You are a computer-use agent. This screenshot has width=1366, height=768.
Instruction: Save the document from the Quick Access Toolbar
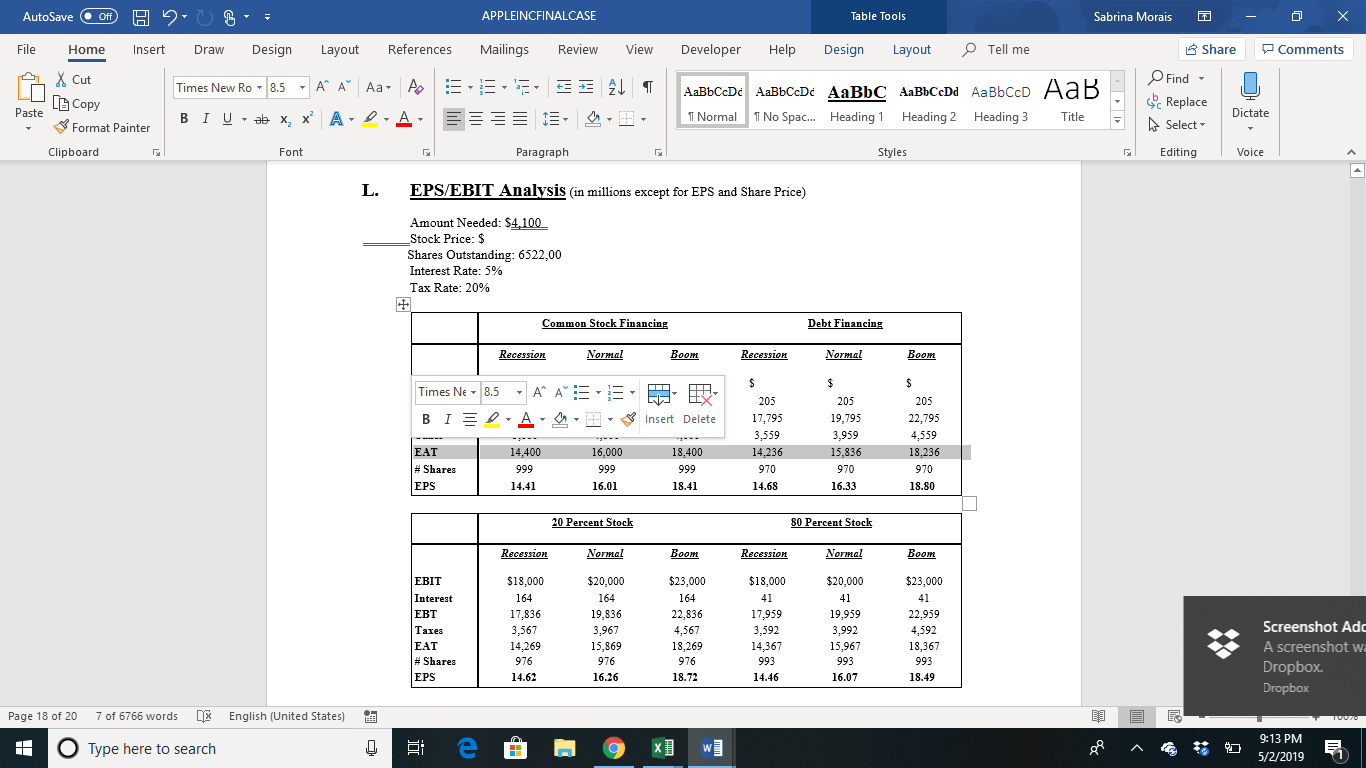point(142,16)
